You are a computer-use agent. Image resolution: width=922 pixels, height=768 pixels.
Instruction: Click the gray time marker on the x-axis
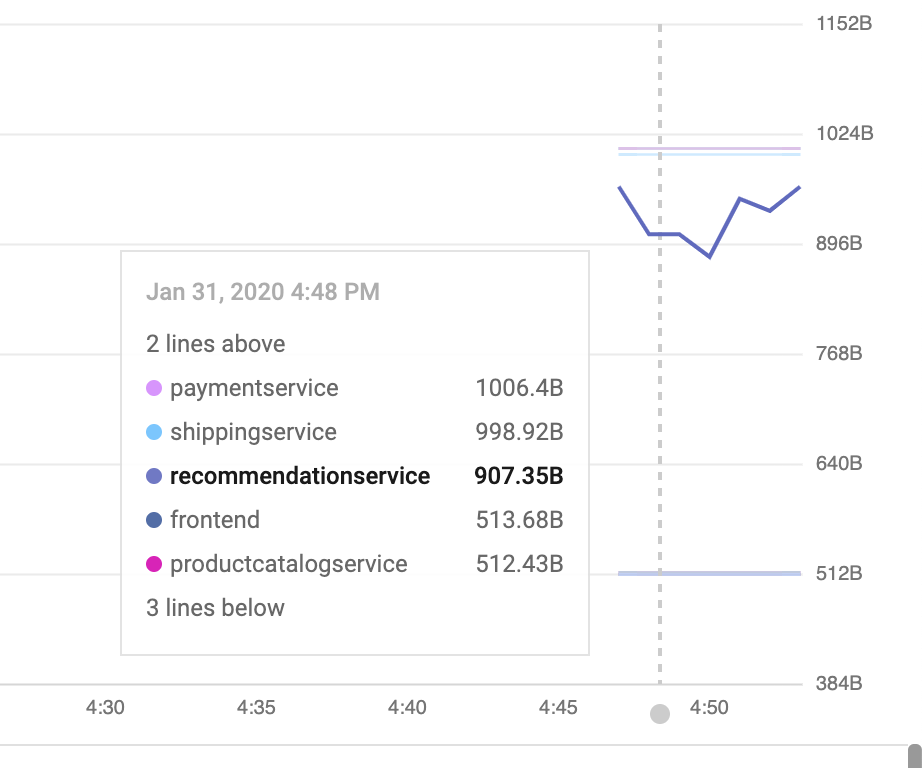click(659, 714)
